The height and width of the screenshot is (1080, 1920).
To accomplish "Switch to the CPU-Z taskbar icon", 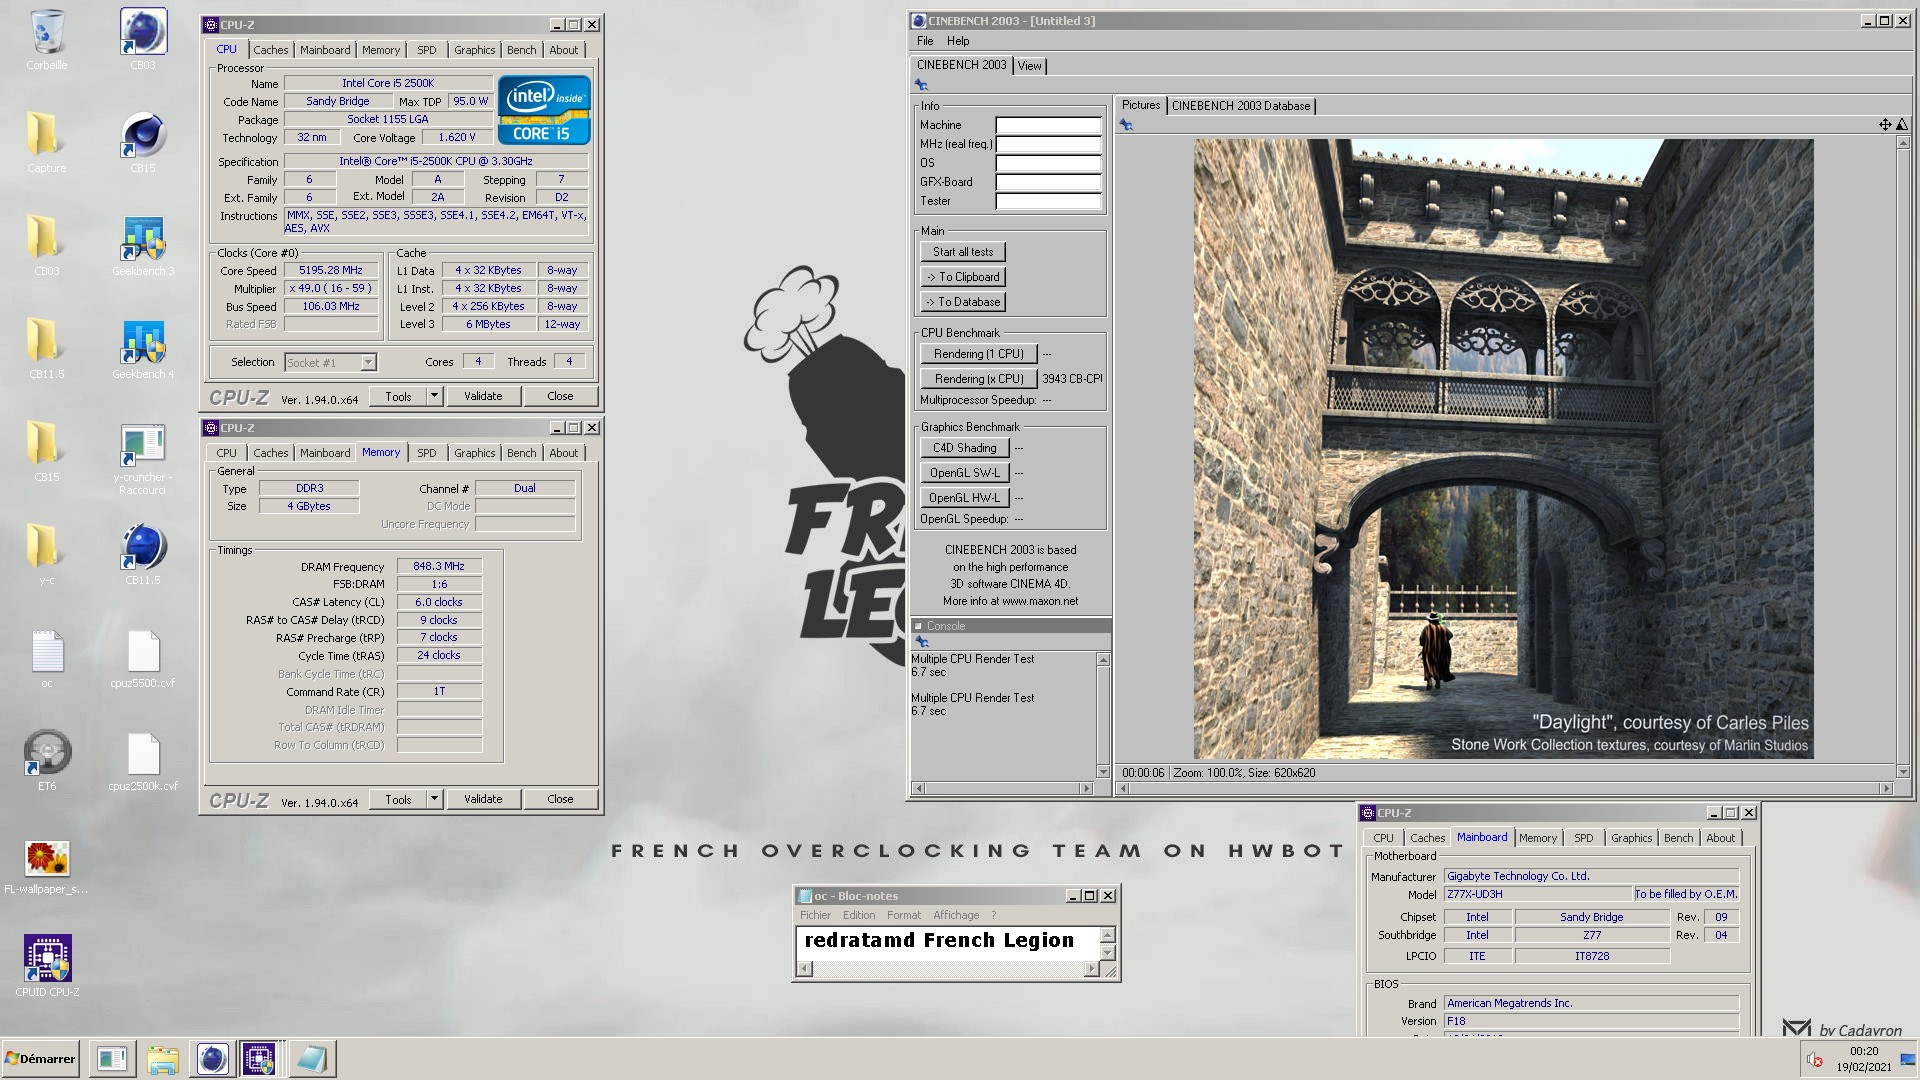I will (x=259, y=1059).
